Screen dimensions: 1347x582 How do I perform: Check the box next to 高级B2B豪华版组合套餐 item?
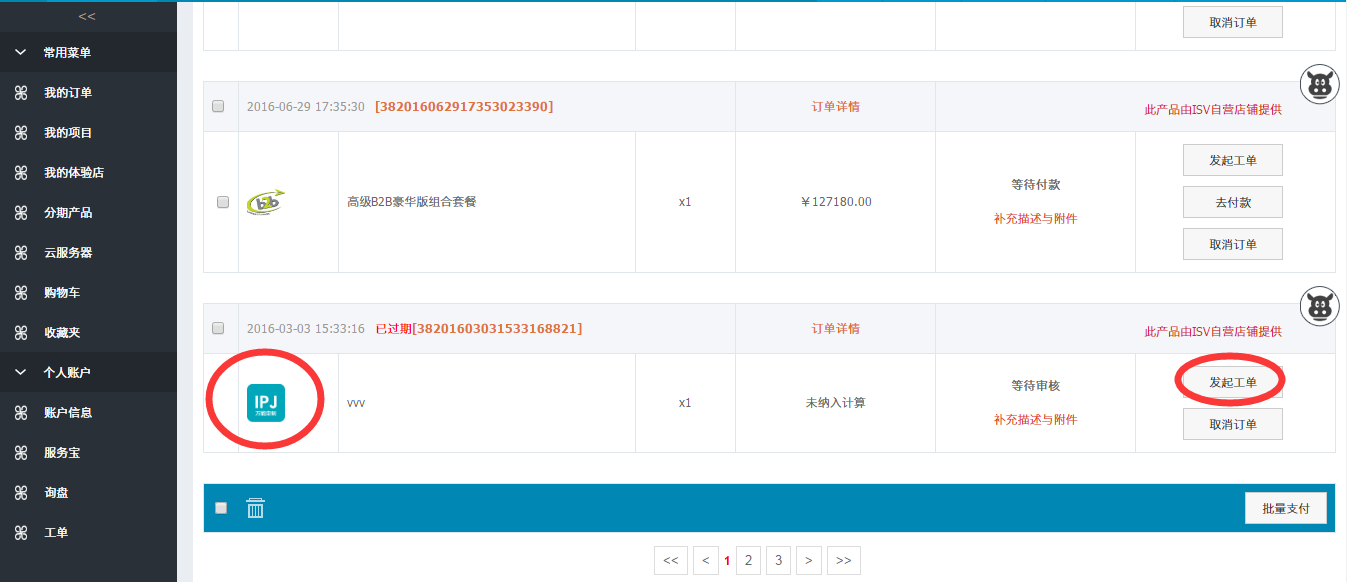(223, 202)
